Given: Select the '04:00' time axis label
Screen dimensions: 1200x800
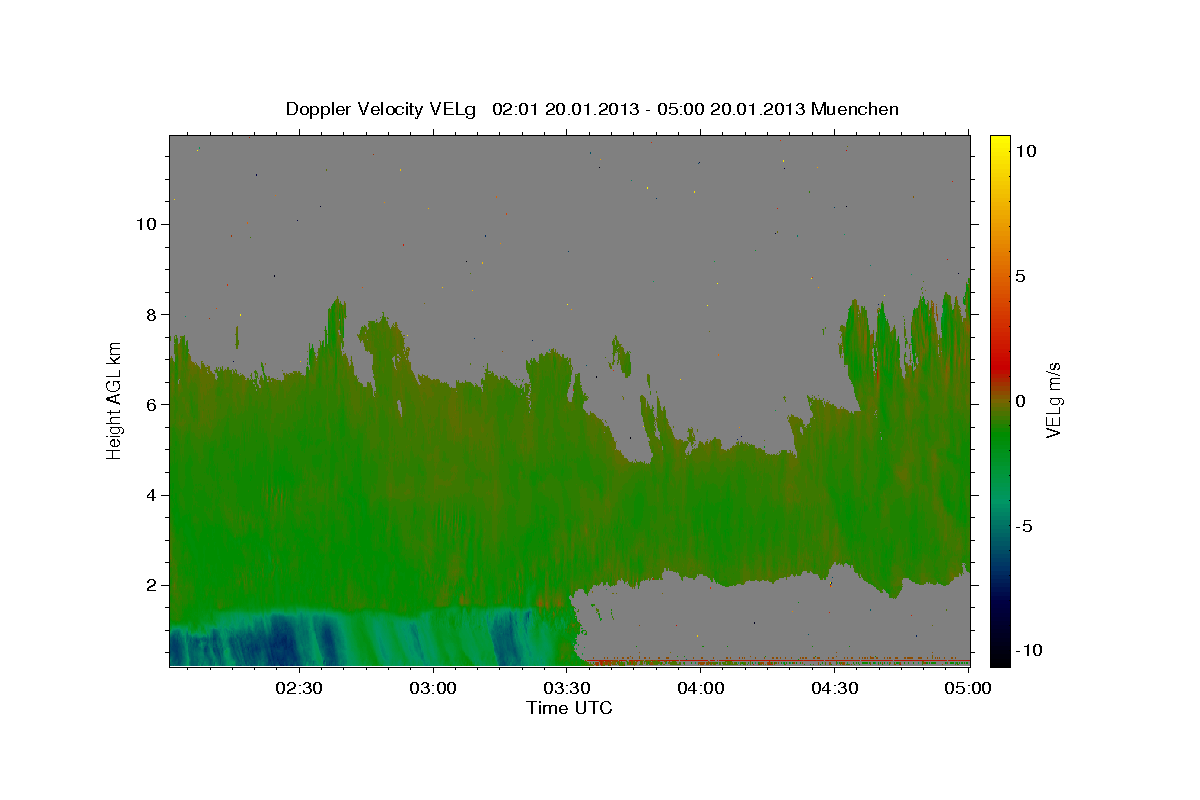Looking at the screenshot, I should click(701, 688).
